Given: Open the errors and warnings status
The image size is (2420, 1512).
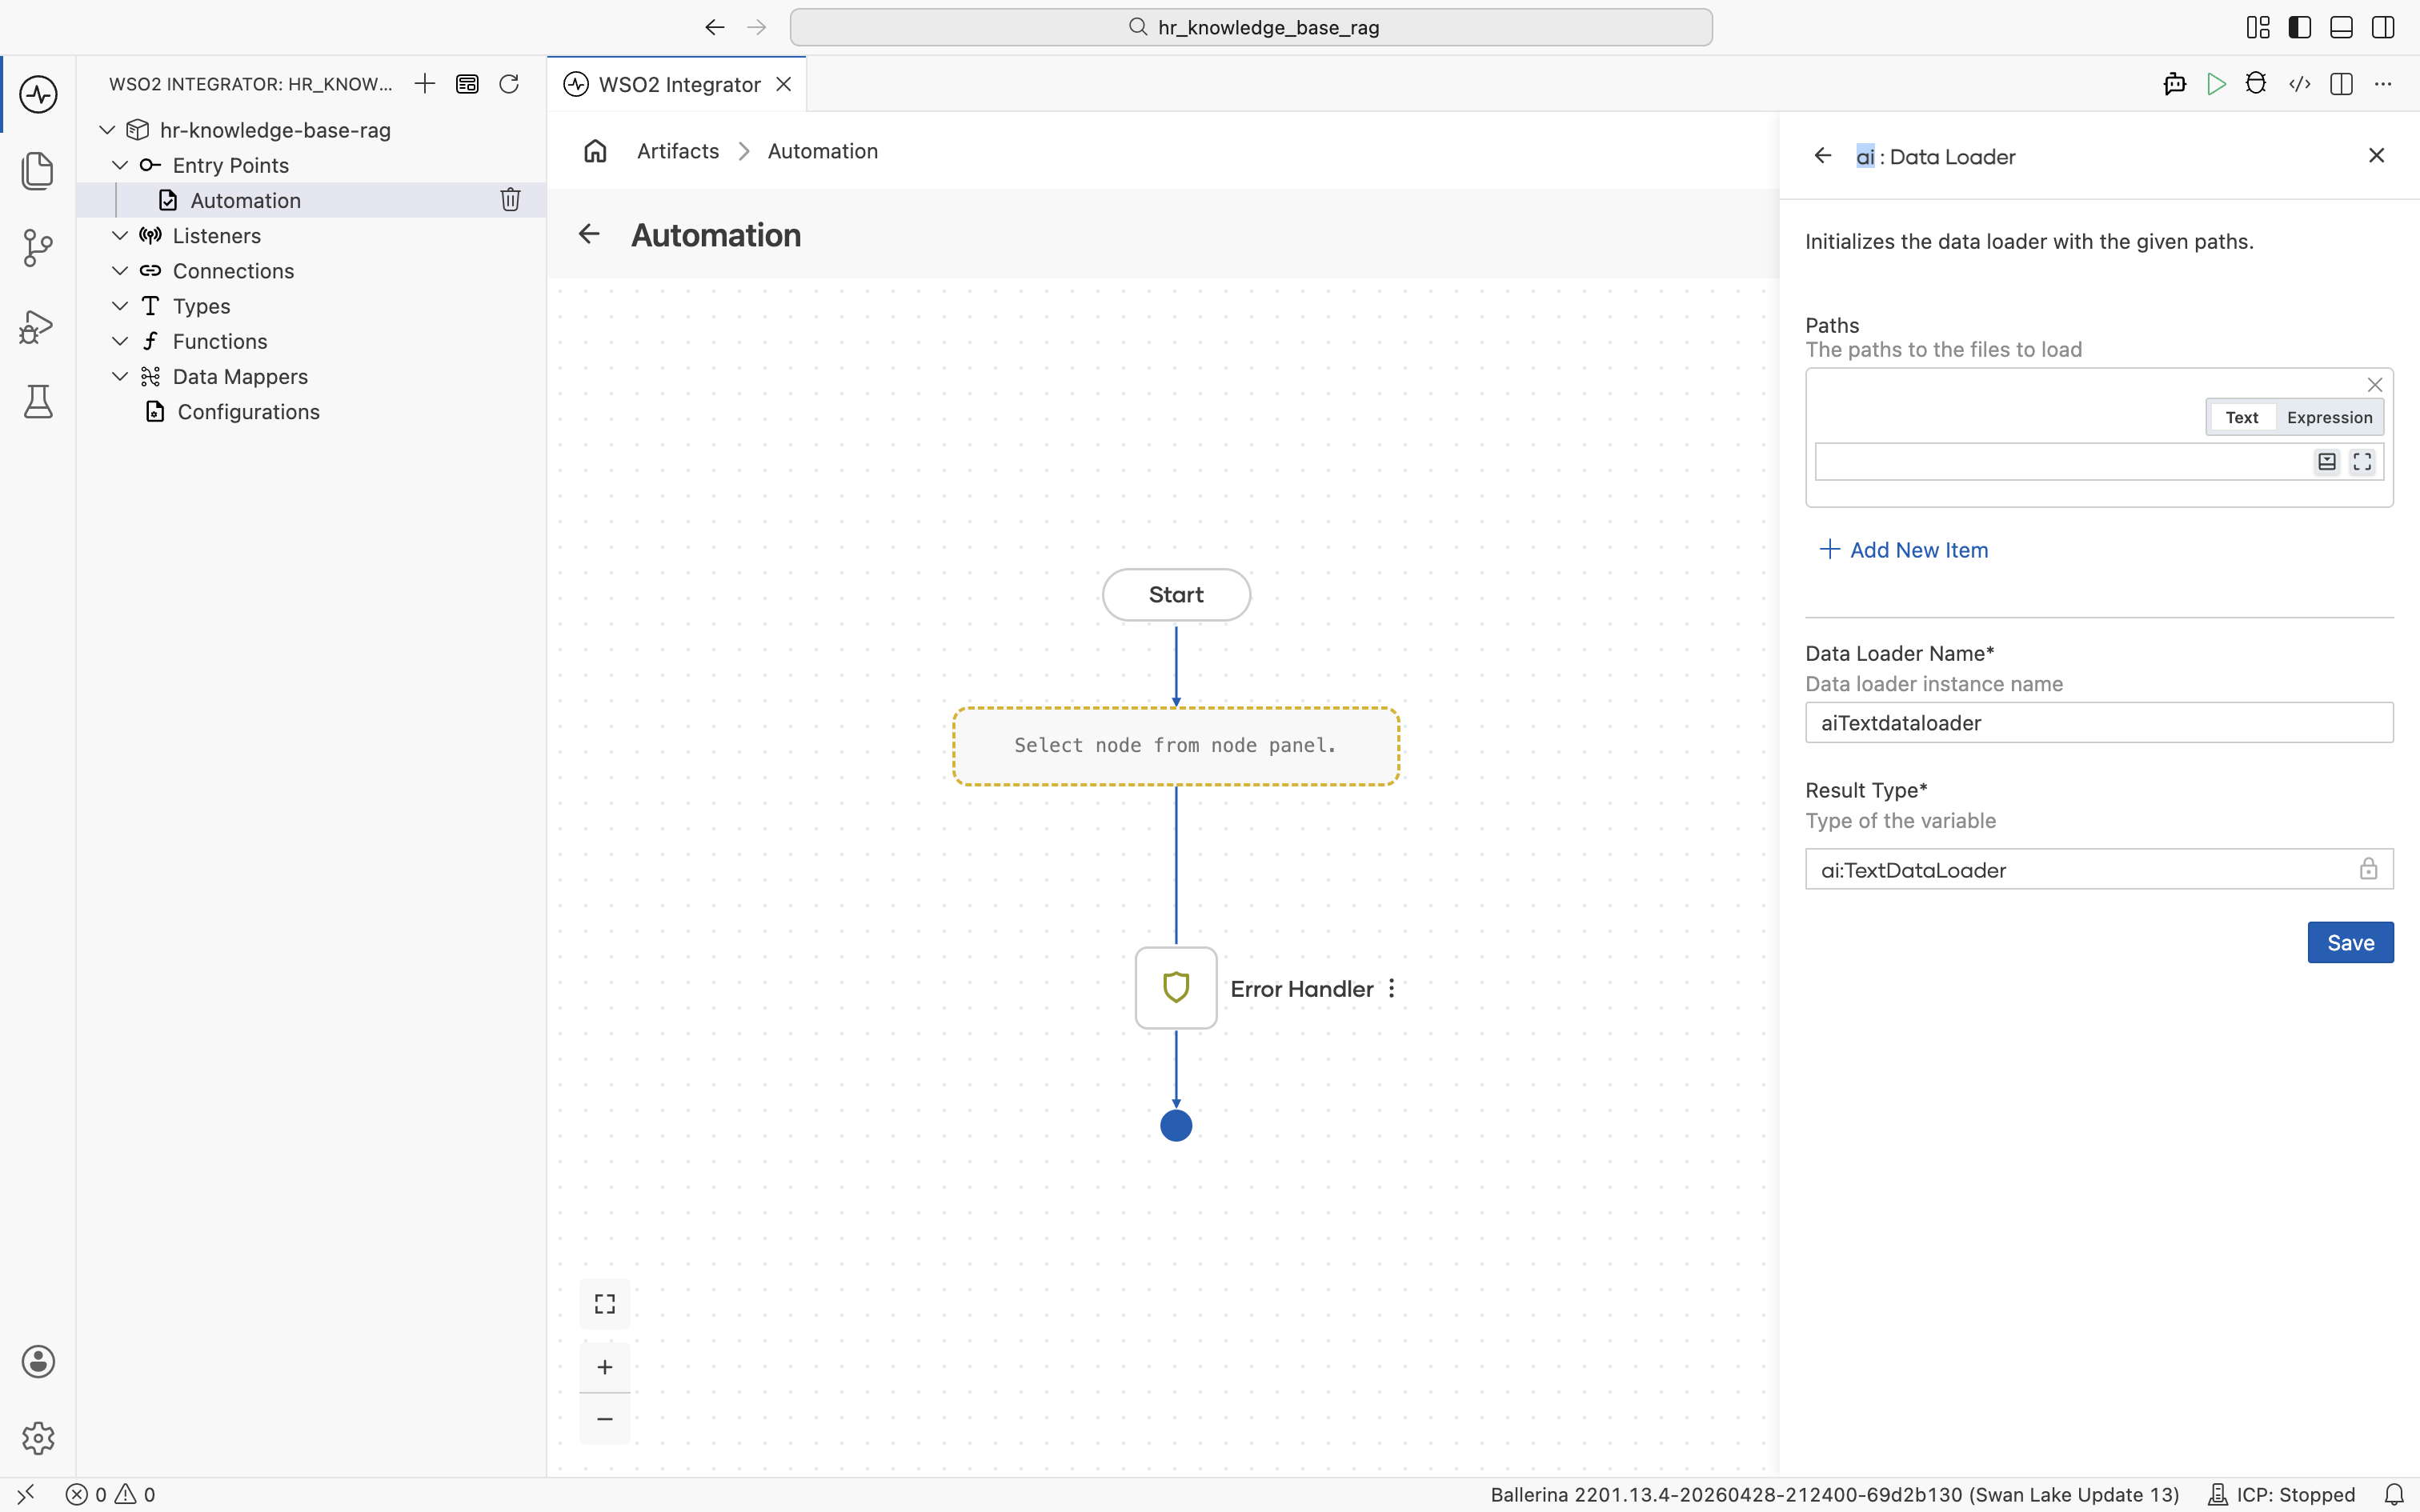Looking at the screenshot, I should tap(110, 1495).
